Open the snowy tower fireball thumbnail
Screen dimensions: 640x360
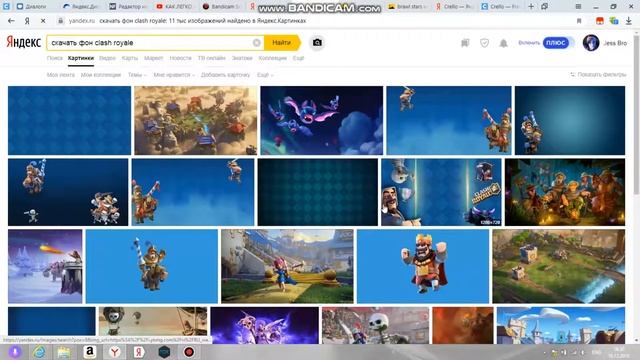[x=45, y=266]
